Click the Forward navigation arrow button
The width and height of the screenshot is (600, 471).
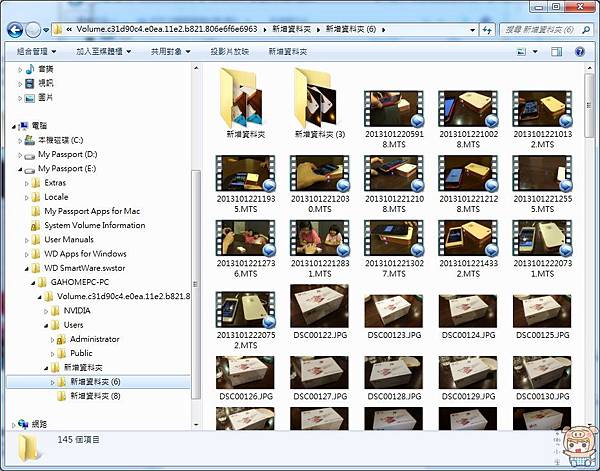pyautogui.click(x=33, y=30)
